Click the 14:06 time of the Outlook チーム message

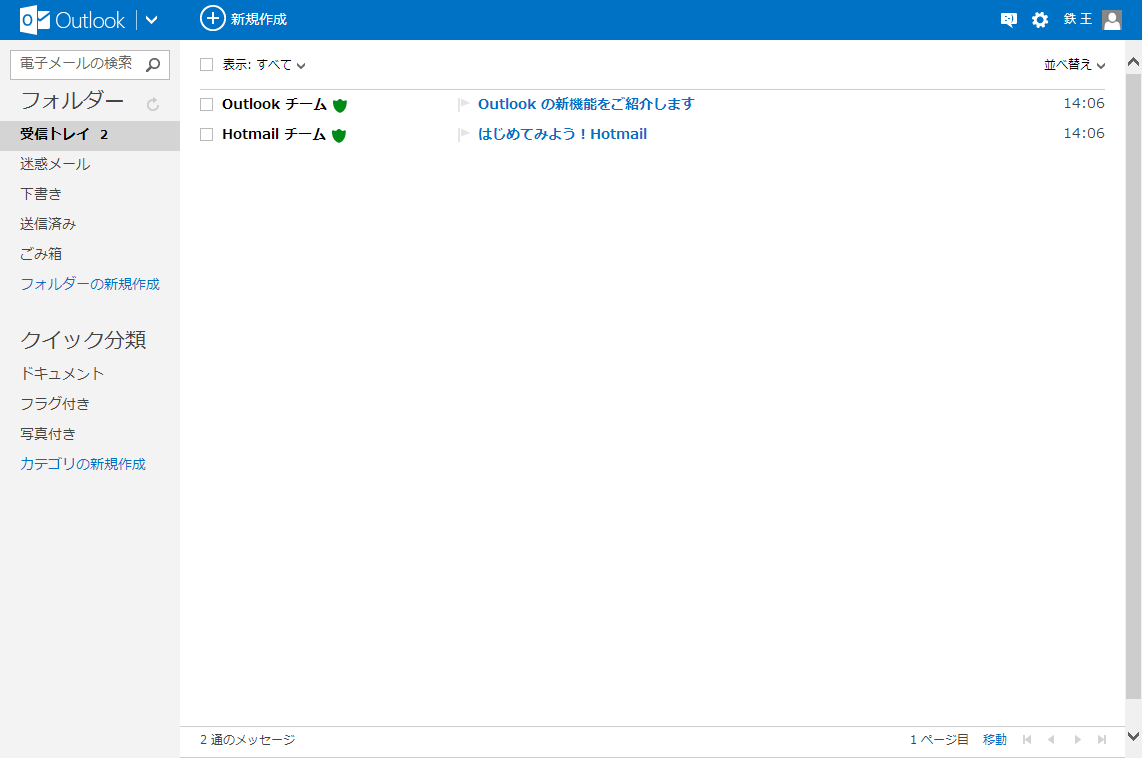[x=1084, y=103]
